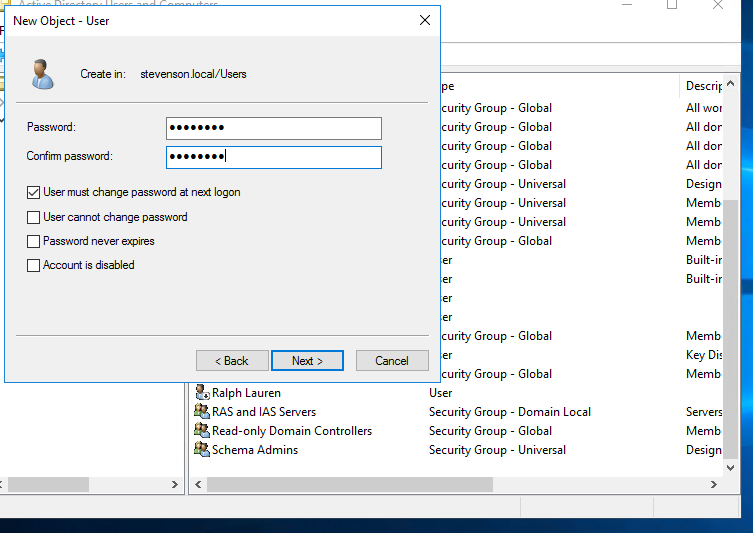This screenshot has width=753, height=533.
Task: Click the list's vertical scrollbar down arrow
Action: 731,468
